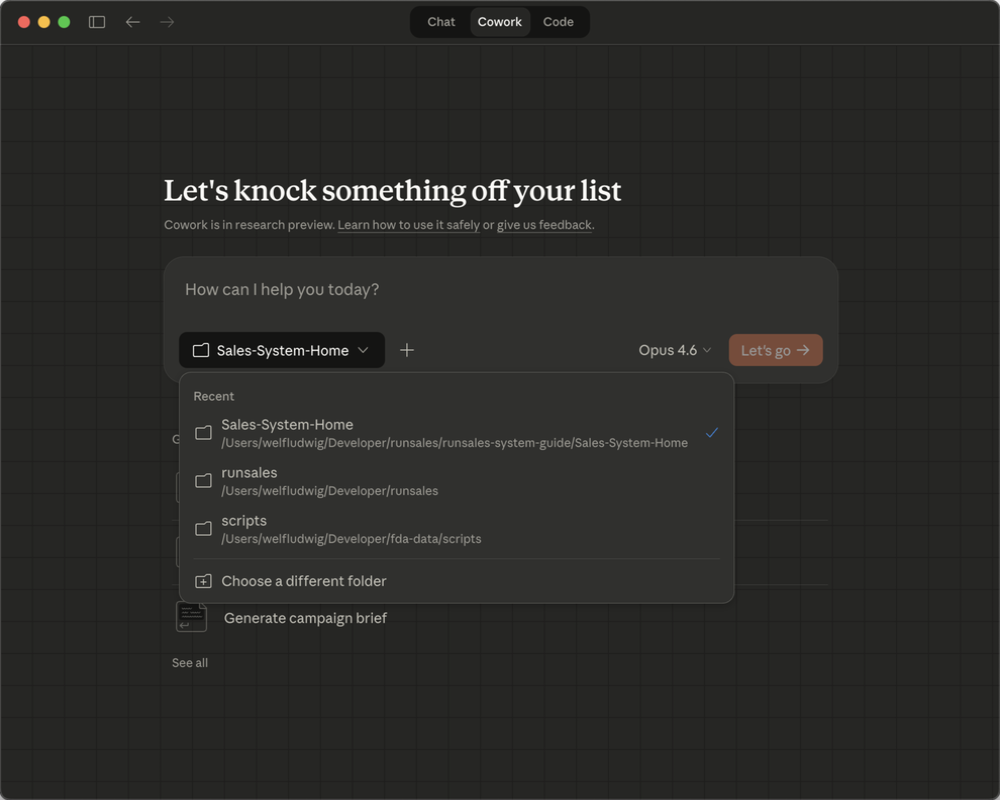Screen dimensions: 1000x800
Task: Click the checkmark next to Sales-System-Home
Action: 711,433
